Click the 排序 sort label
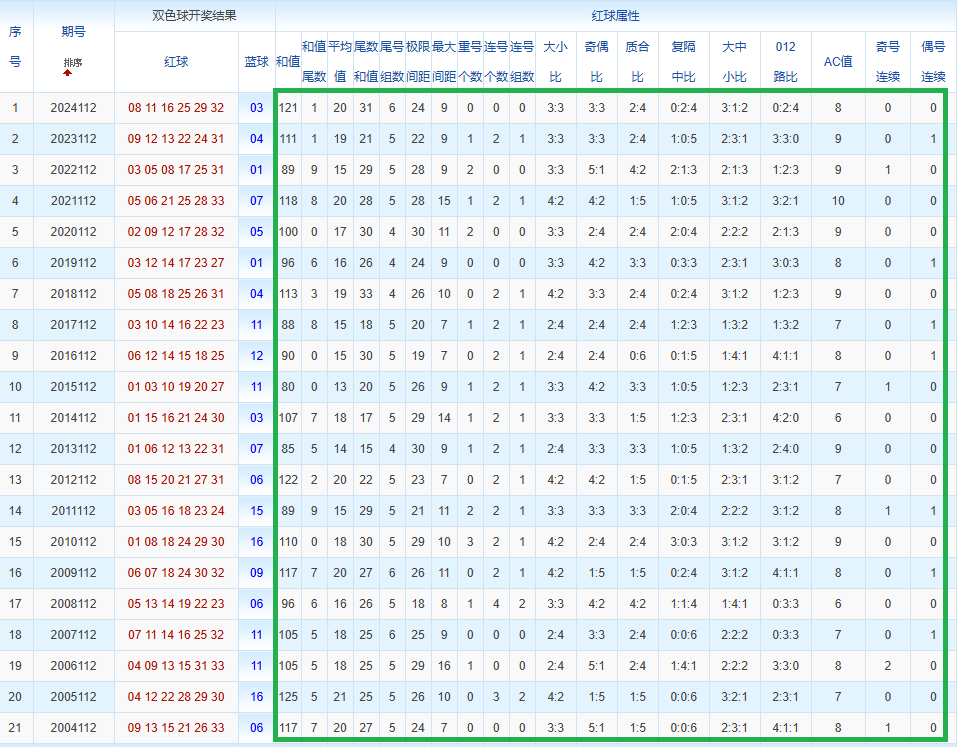This screenshot has width=957, height=747. coord(73,62)
